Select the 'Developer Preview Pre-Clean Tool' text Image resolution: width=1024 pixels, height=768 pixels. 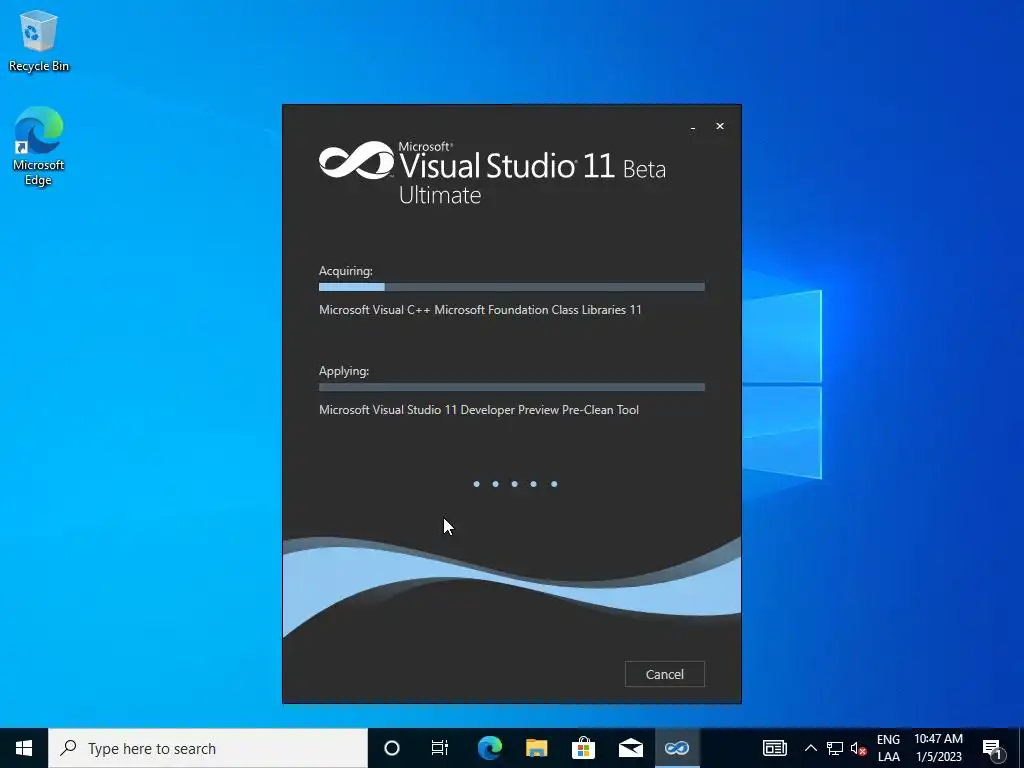coord(550,409)
